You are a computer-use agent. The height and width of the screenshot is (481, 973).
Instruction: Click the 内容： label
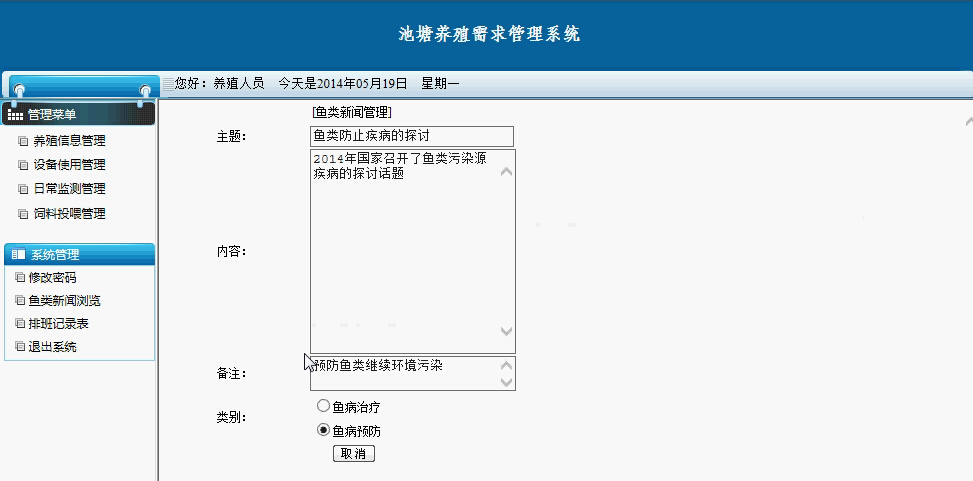231,251
